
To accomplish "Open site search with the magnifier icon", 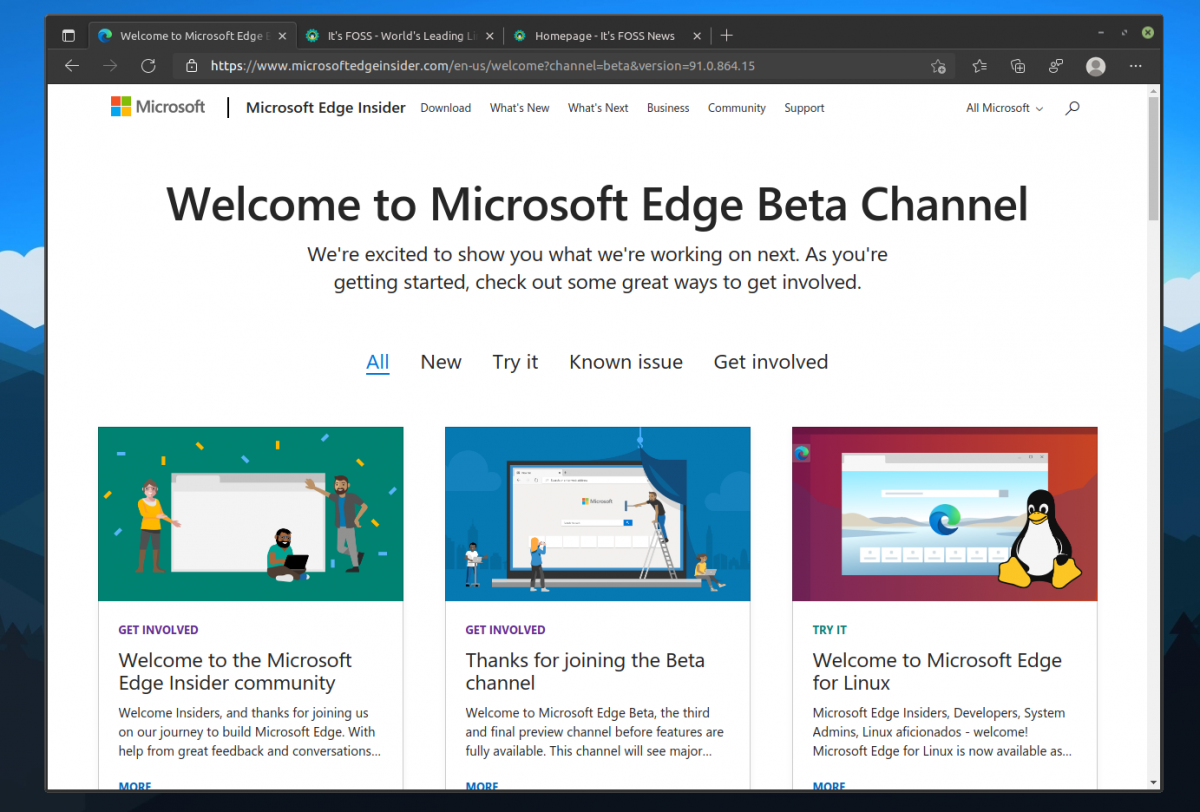I will (1072, 107).
